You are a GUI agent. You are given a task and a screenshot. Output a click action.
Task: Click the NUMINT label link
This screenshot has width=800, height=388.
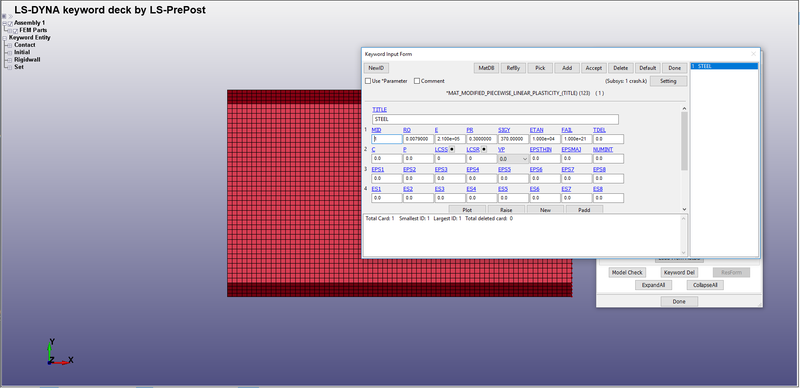coord(603,150)
